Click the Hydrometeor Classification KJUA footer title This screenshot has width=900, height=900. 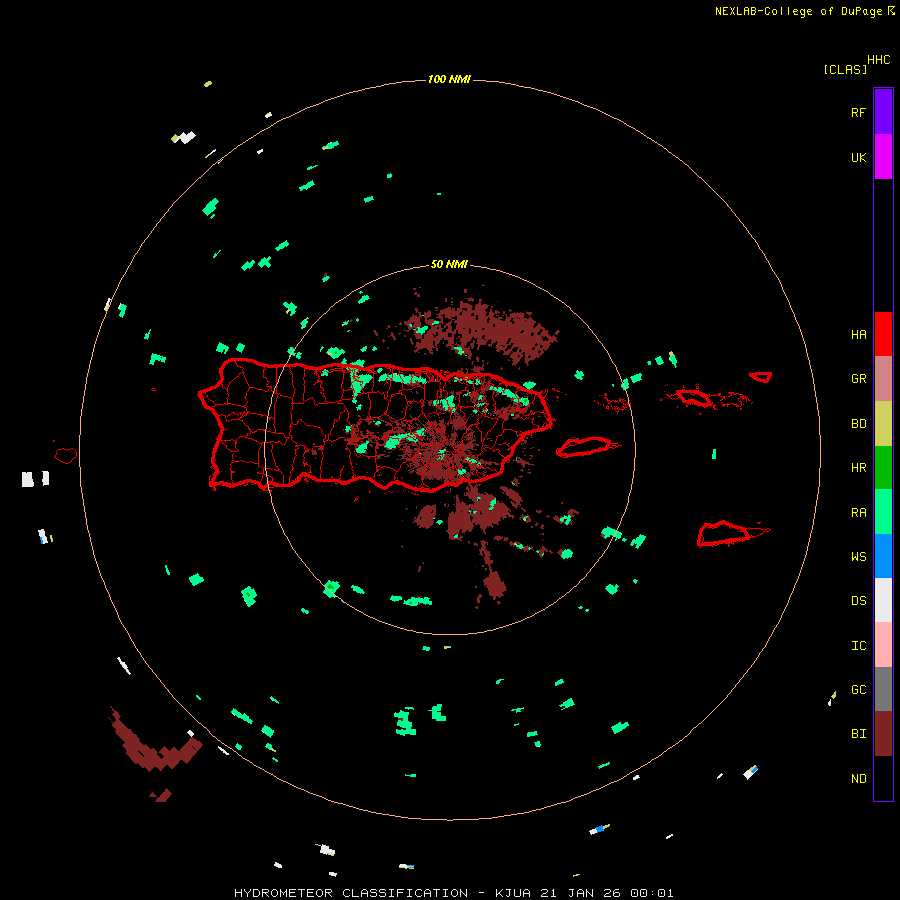tap(453, 893)
